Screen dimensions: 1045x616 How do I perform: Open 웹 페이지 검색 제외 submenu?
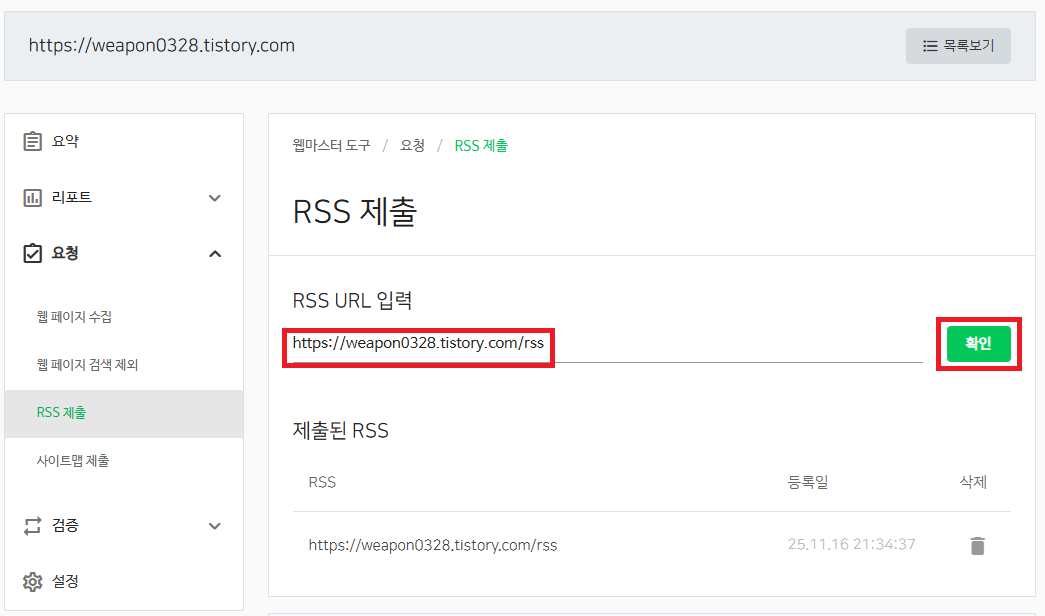pyautogui.click(x=87, y=365)
